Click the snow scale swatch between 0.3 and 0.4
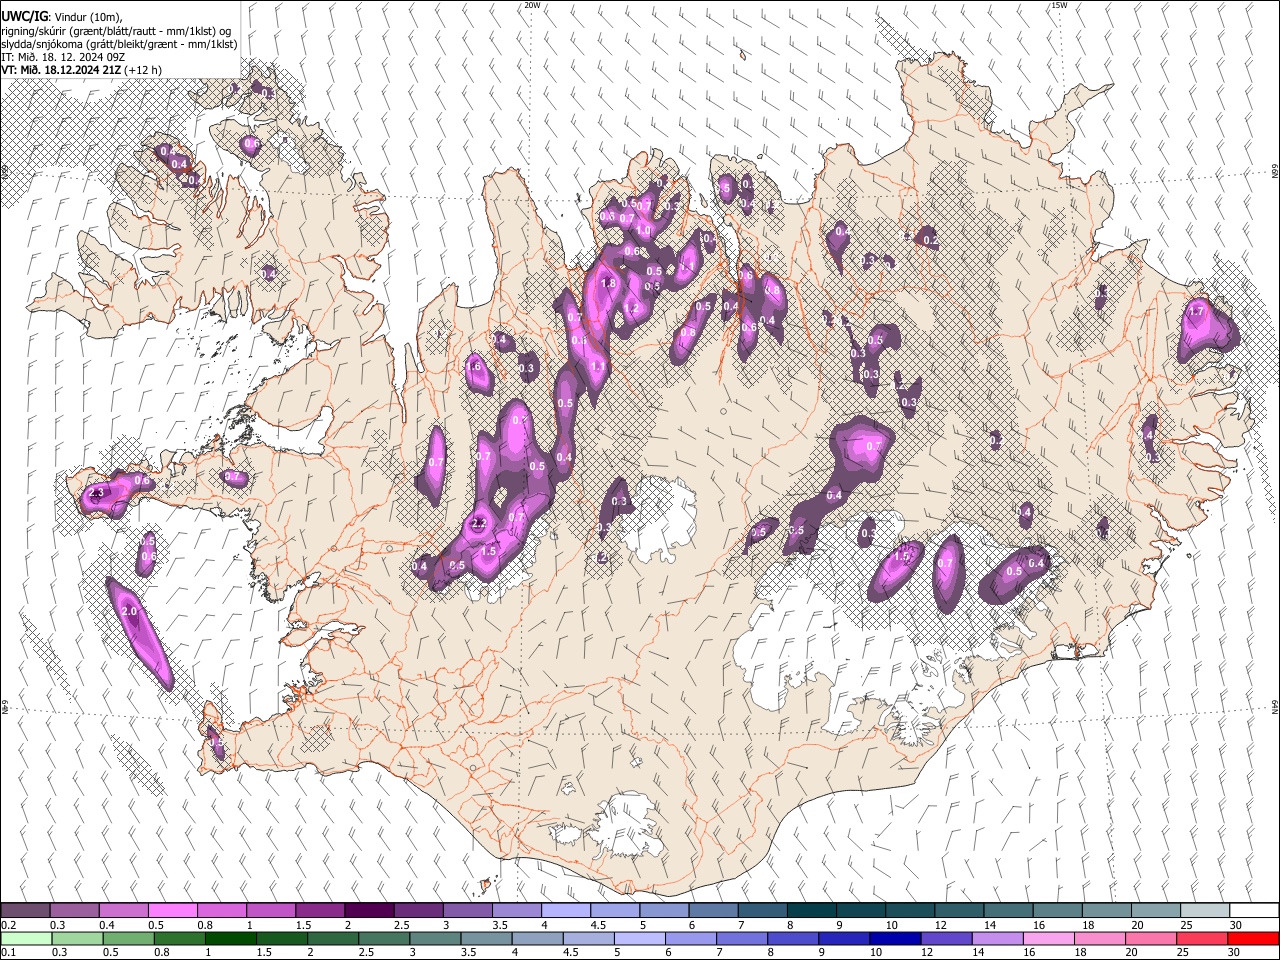 [75, 910]
